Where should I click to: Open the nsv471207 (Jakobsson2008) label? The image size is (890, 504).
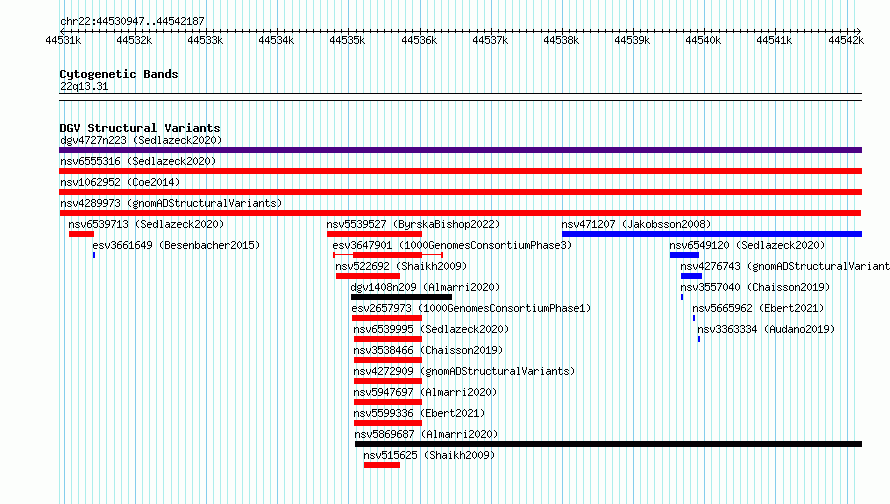pyautogui.click(x=636, y=224)
